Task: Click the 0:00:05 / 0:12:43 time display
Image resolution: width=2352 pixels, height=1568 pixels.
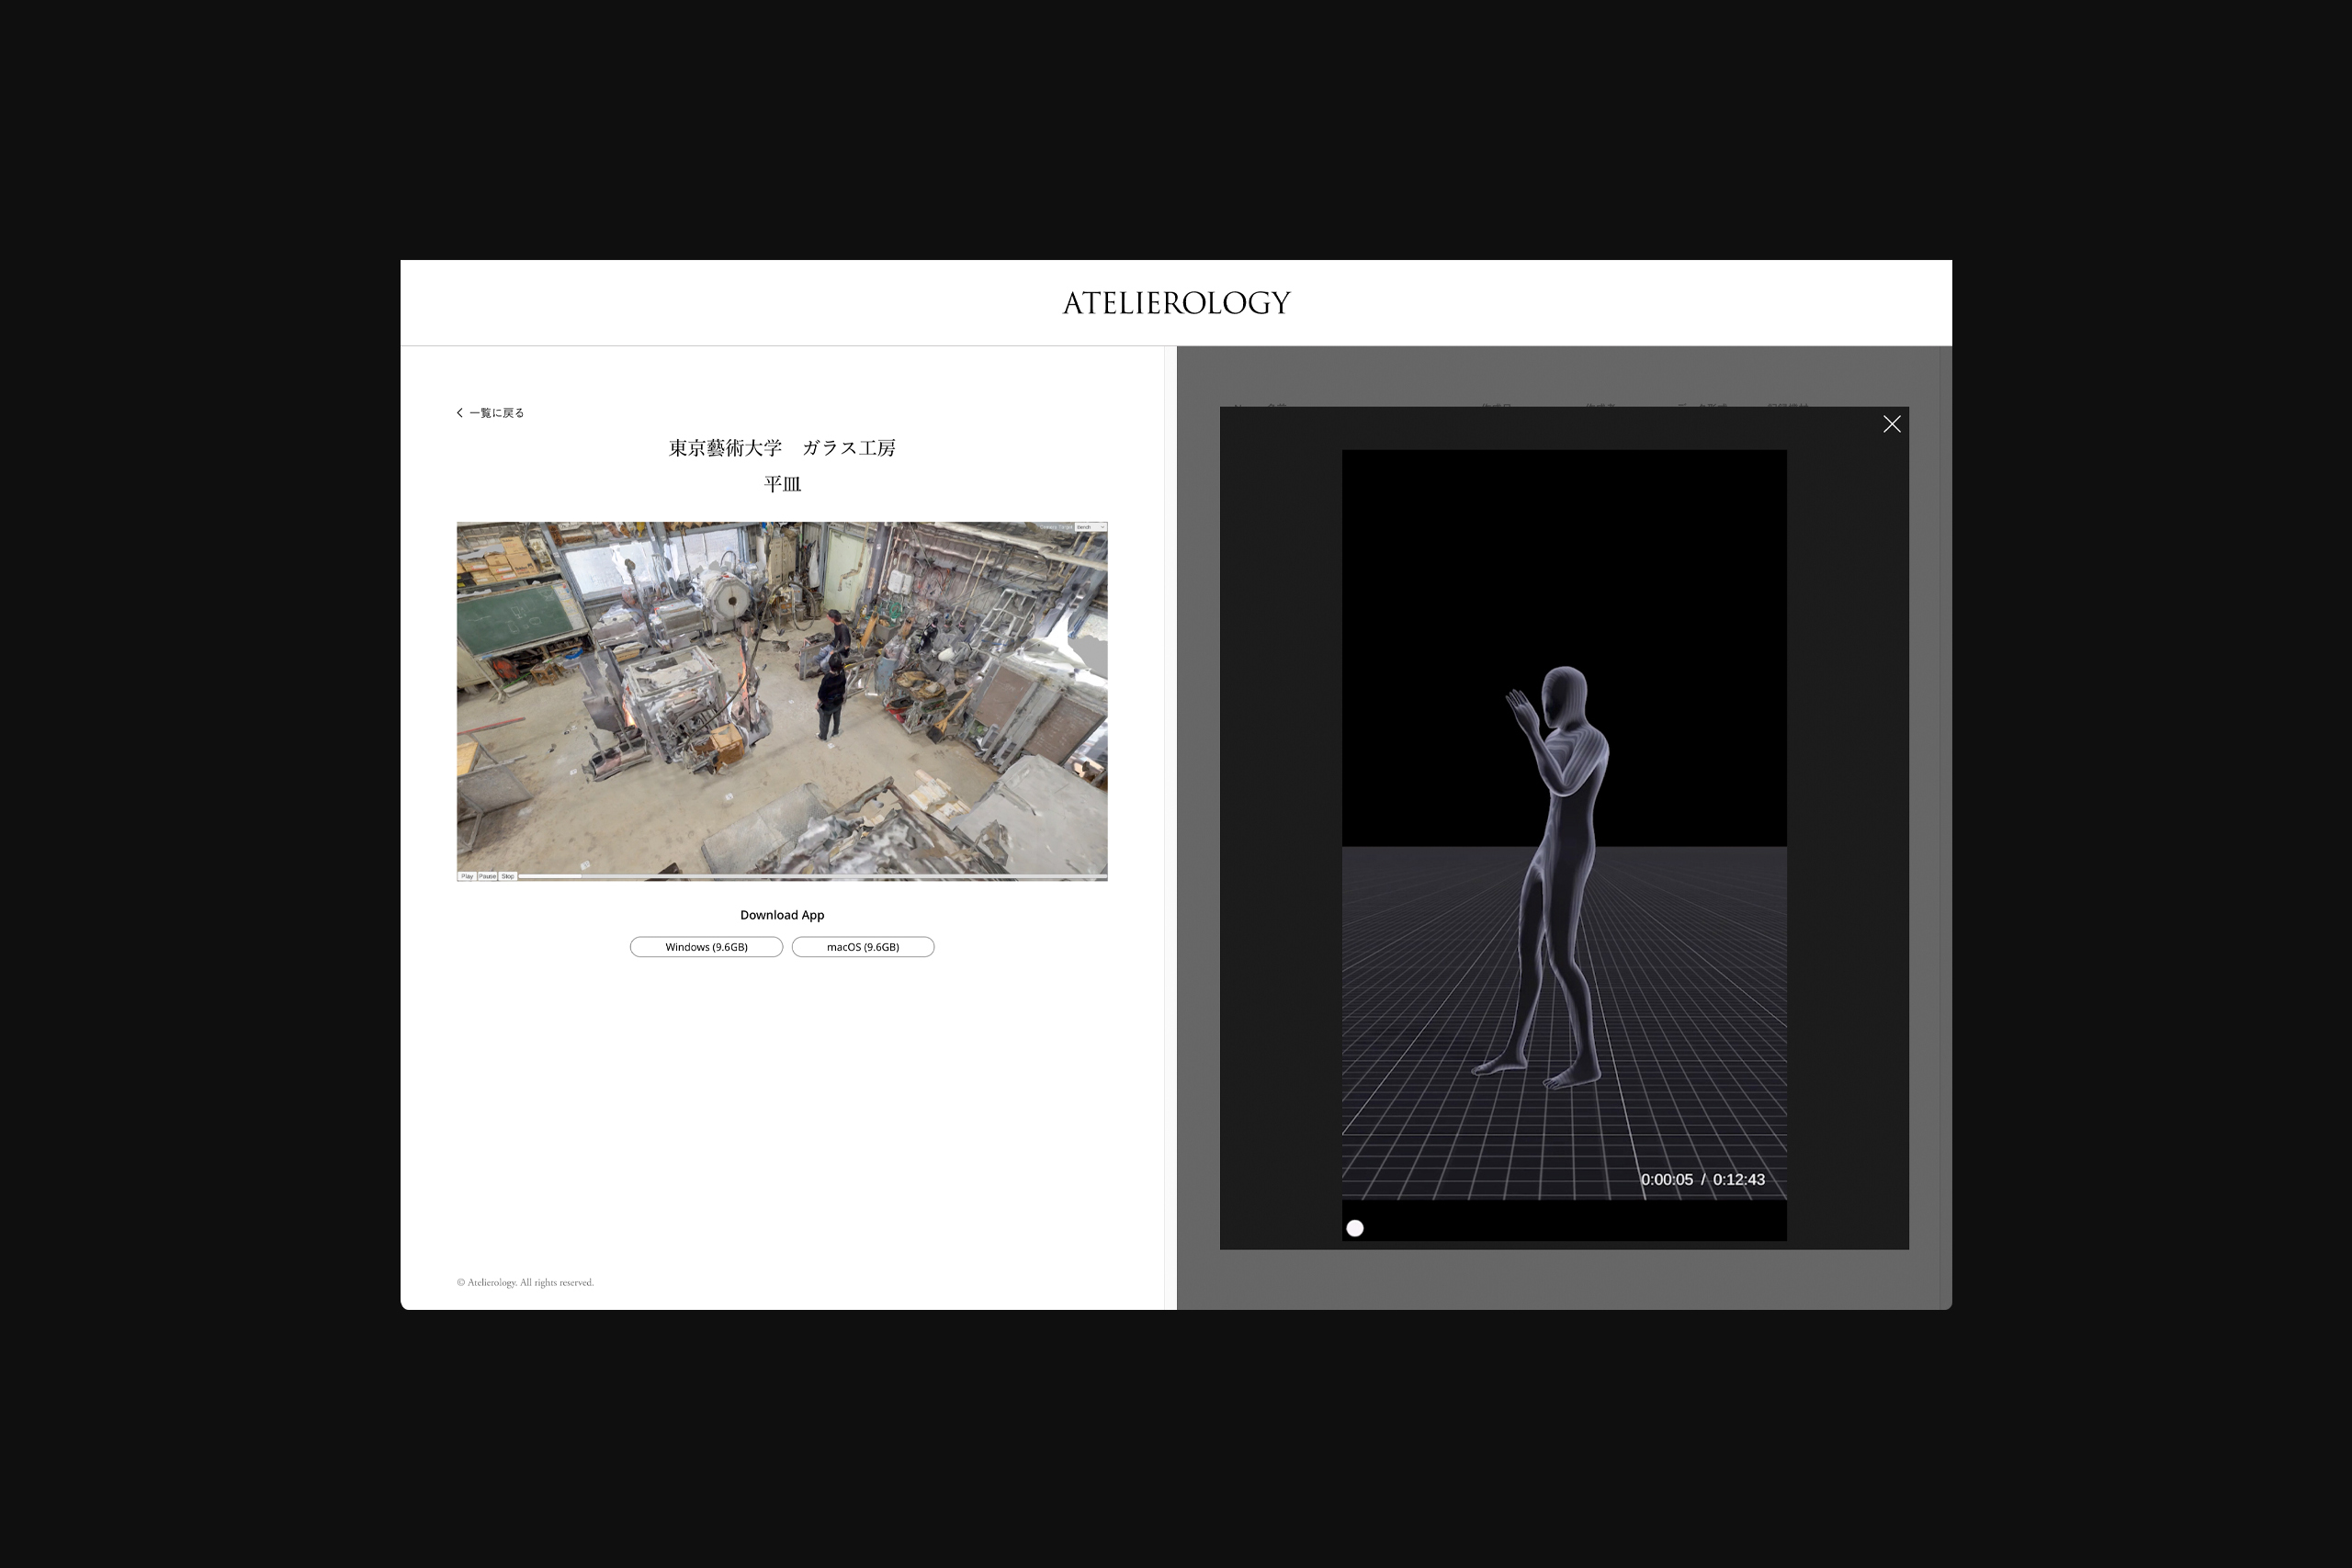Action: 1702,1180
